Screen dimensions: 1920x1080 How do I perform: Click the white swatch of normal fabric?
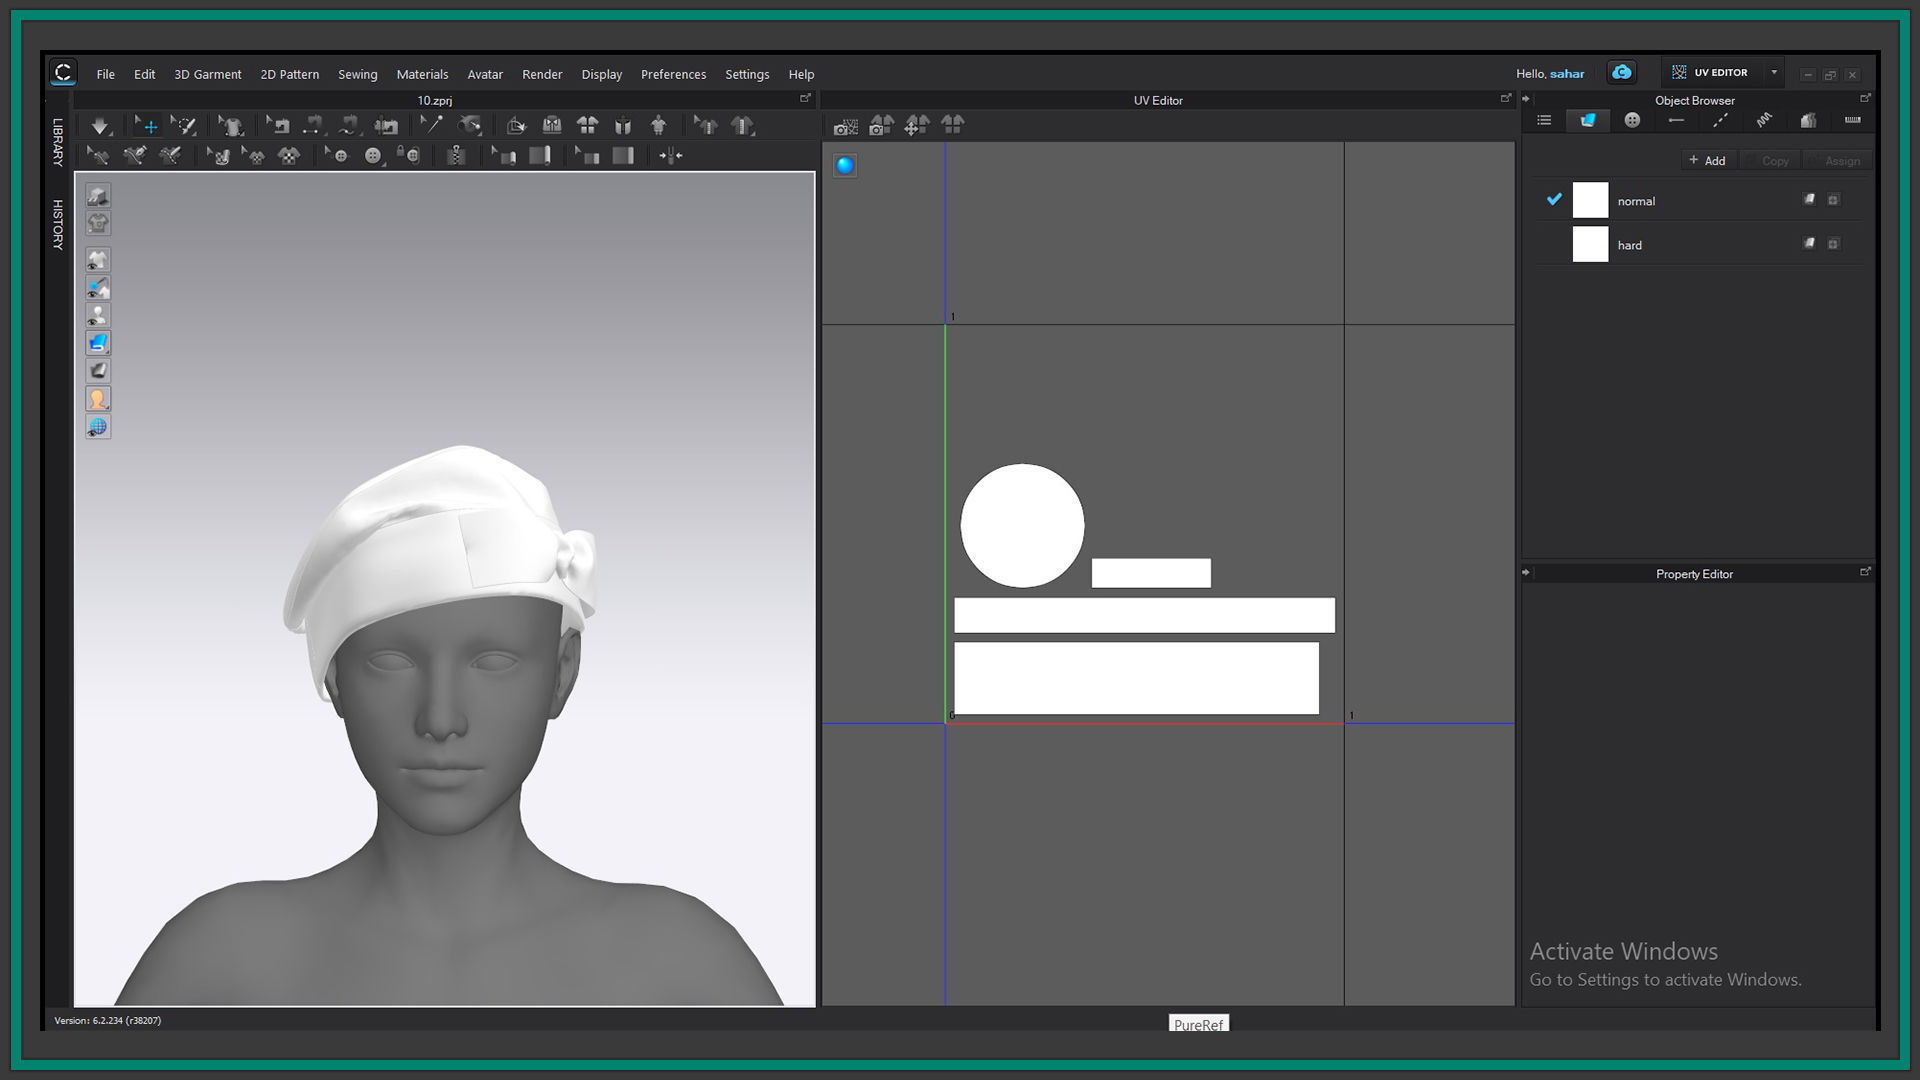1590,200
